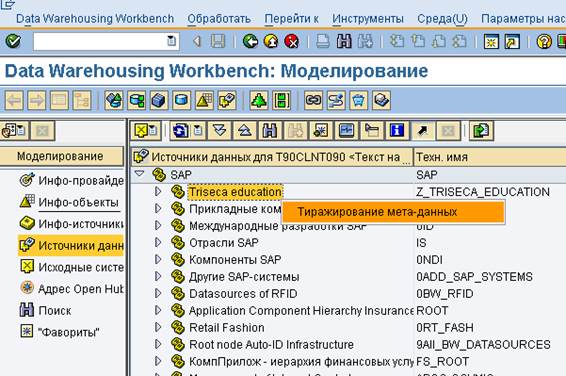Open the Обработать menu
Image resolution: width=566 pixels, height=376 pixels.
[219, 19]
